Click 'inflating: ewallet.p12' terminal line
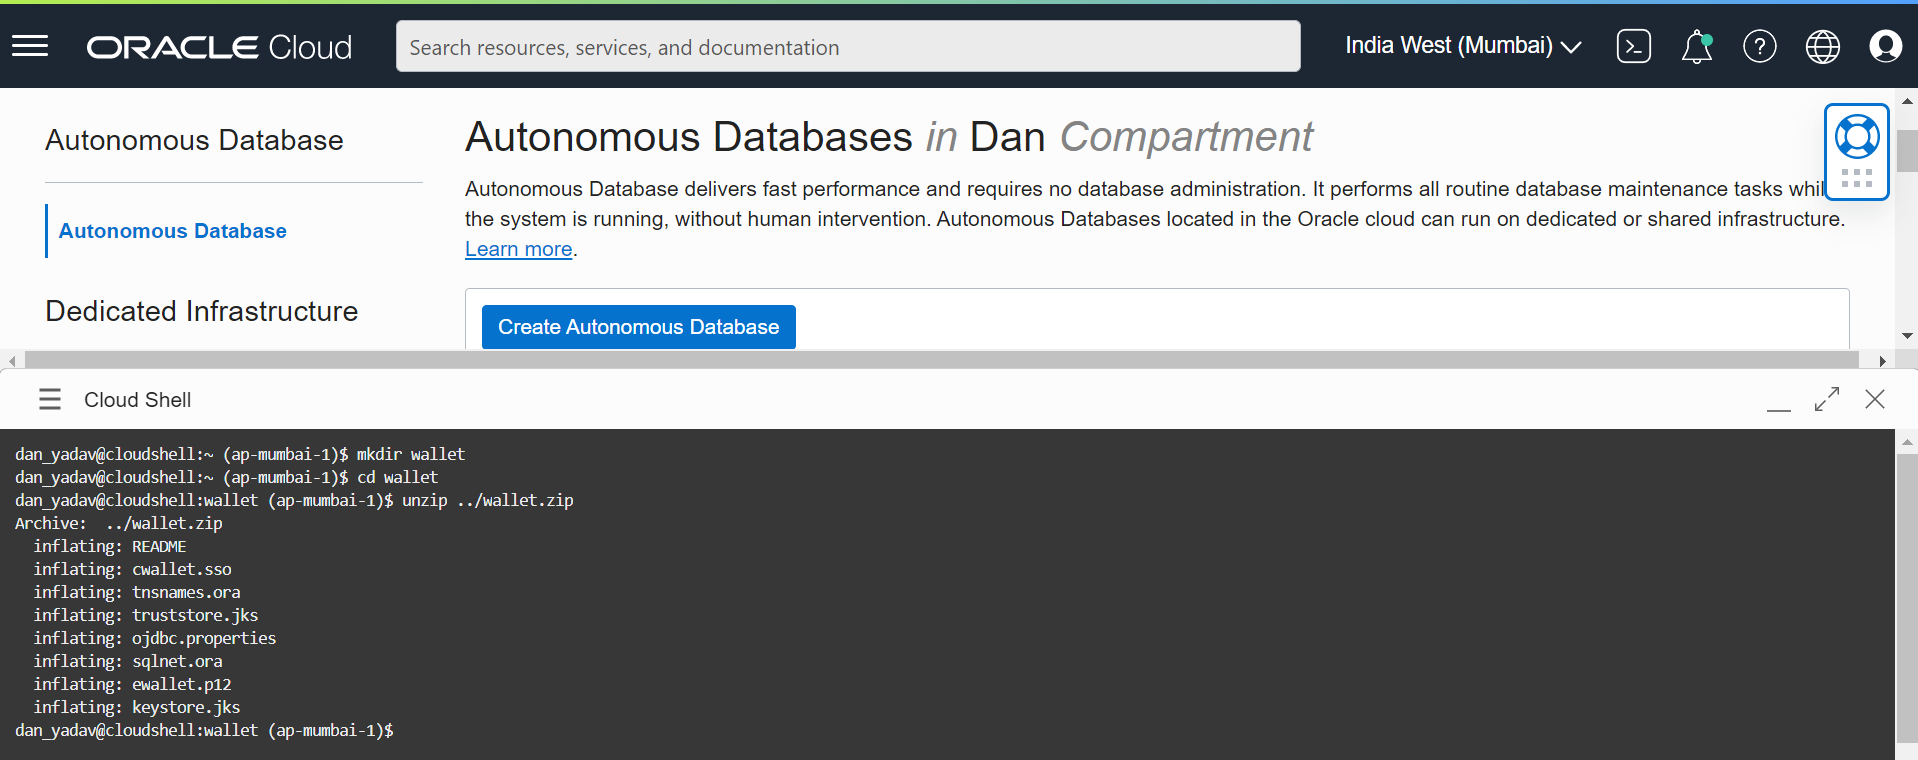The height and width of the screenshot is (760, 1918). [132, 685]
